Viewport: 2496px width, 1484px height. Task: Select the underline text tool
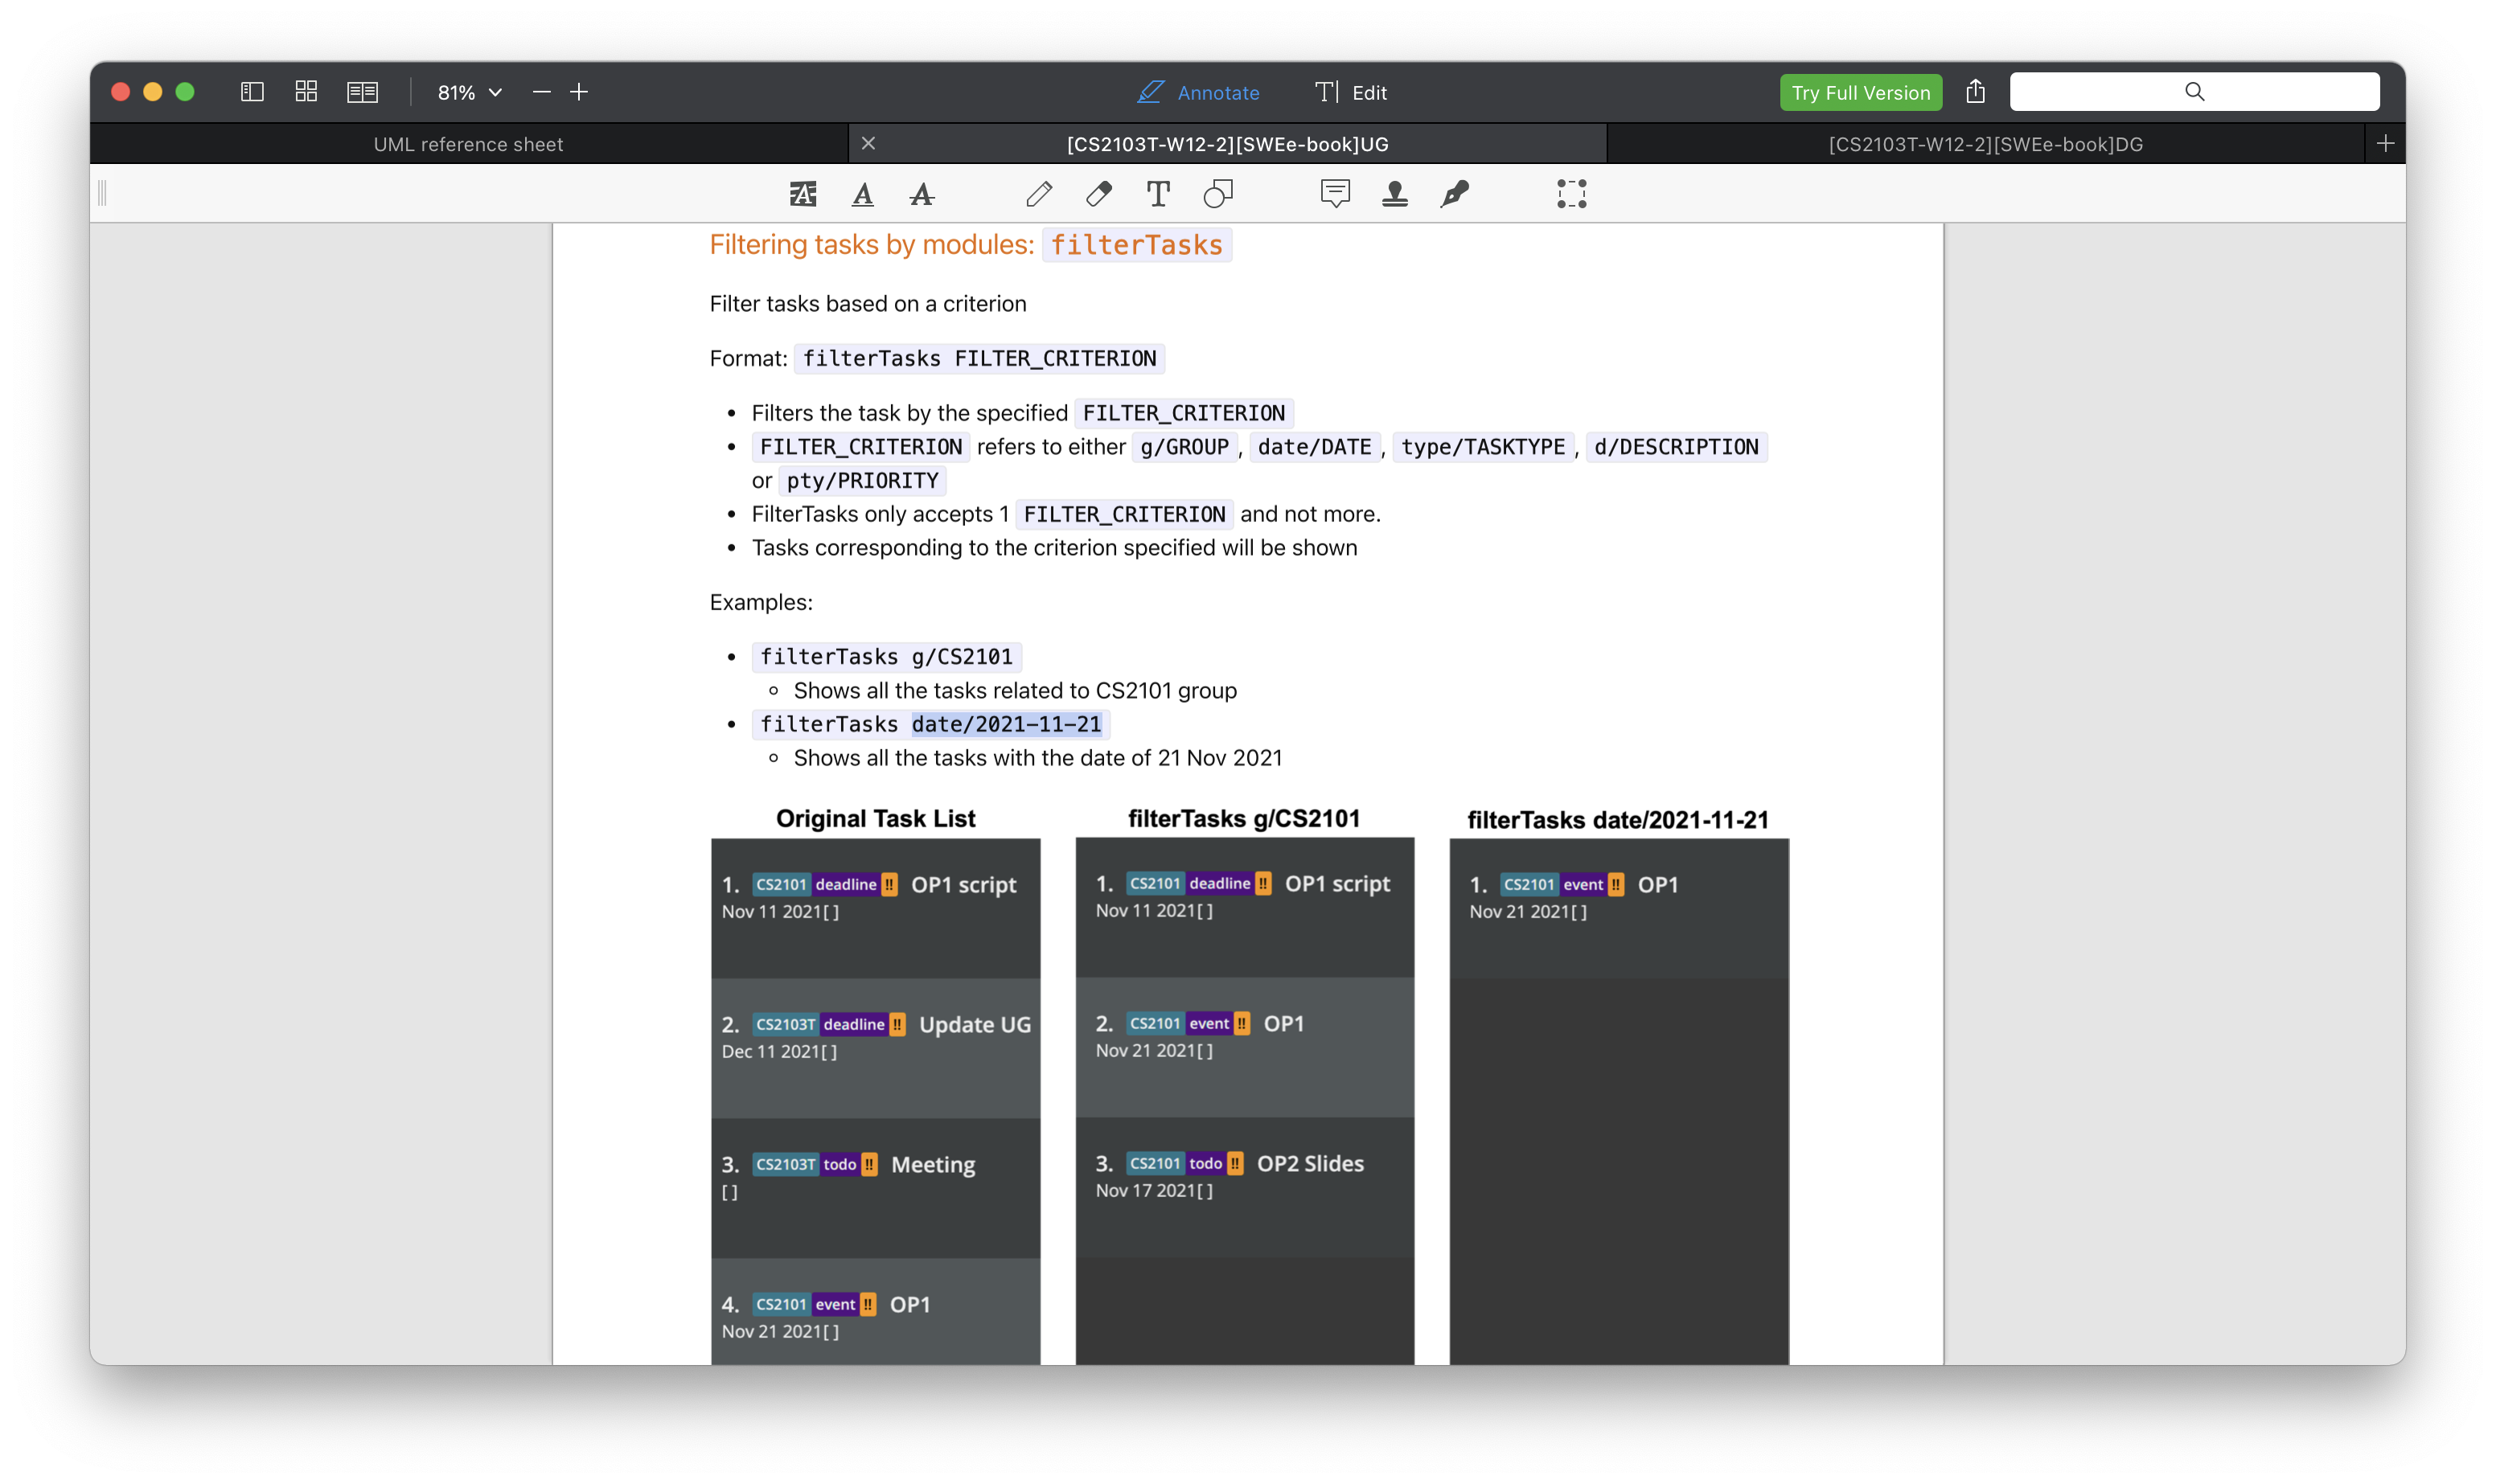(862, 194)
